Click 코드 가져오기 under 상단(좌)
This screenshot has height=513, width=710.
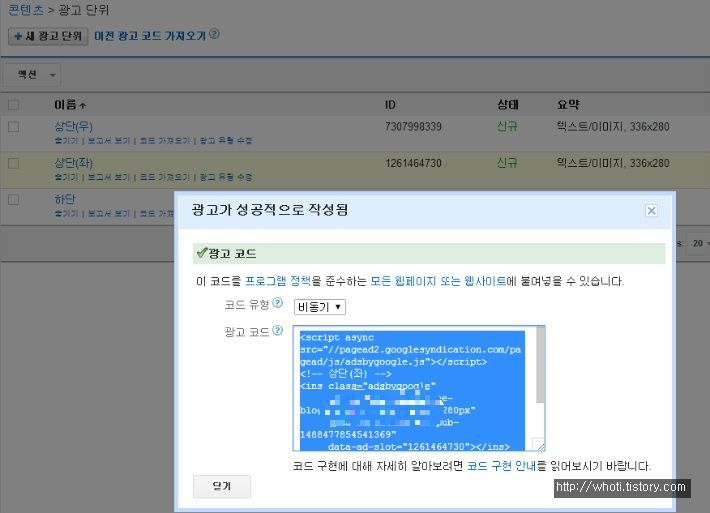coord(165,177)
